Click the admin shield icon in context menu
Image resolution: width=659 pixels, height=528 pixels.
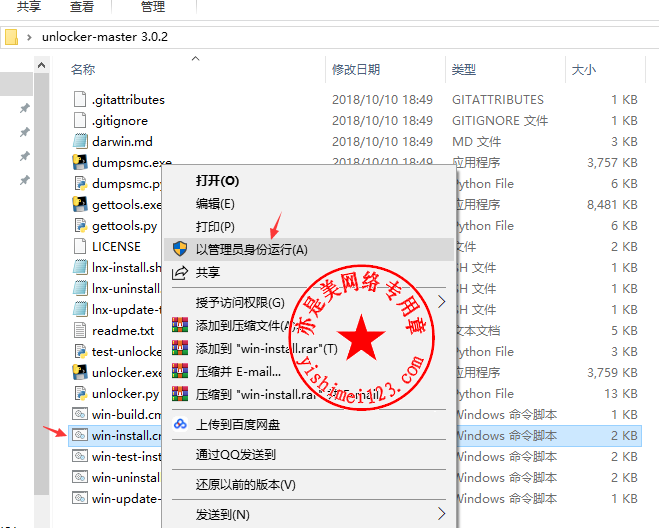click(x=180, y=249)
